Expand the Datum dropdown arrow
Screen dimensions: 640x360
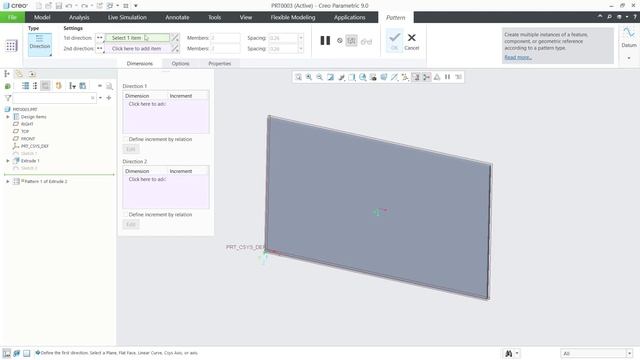(629, 58)
